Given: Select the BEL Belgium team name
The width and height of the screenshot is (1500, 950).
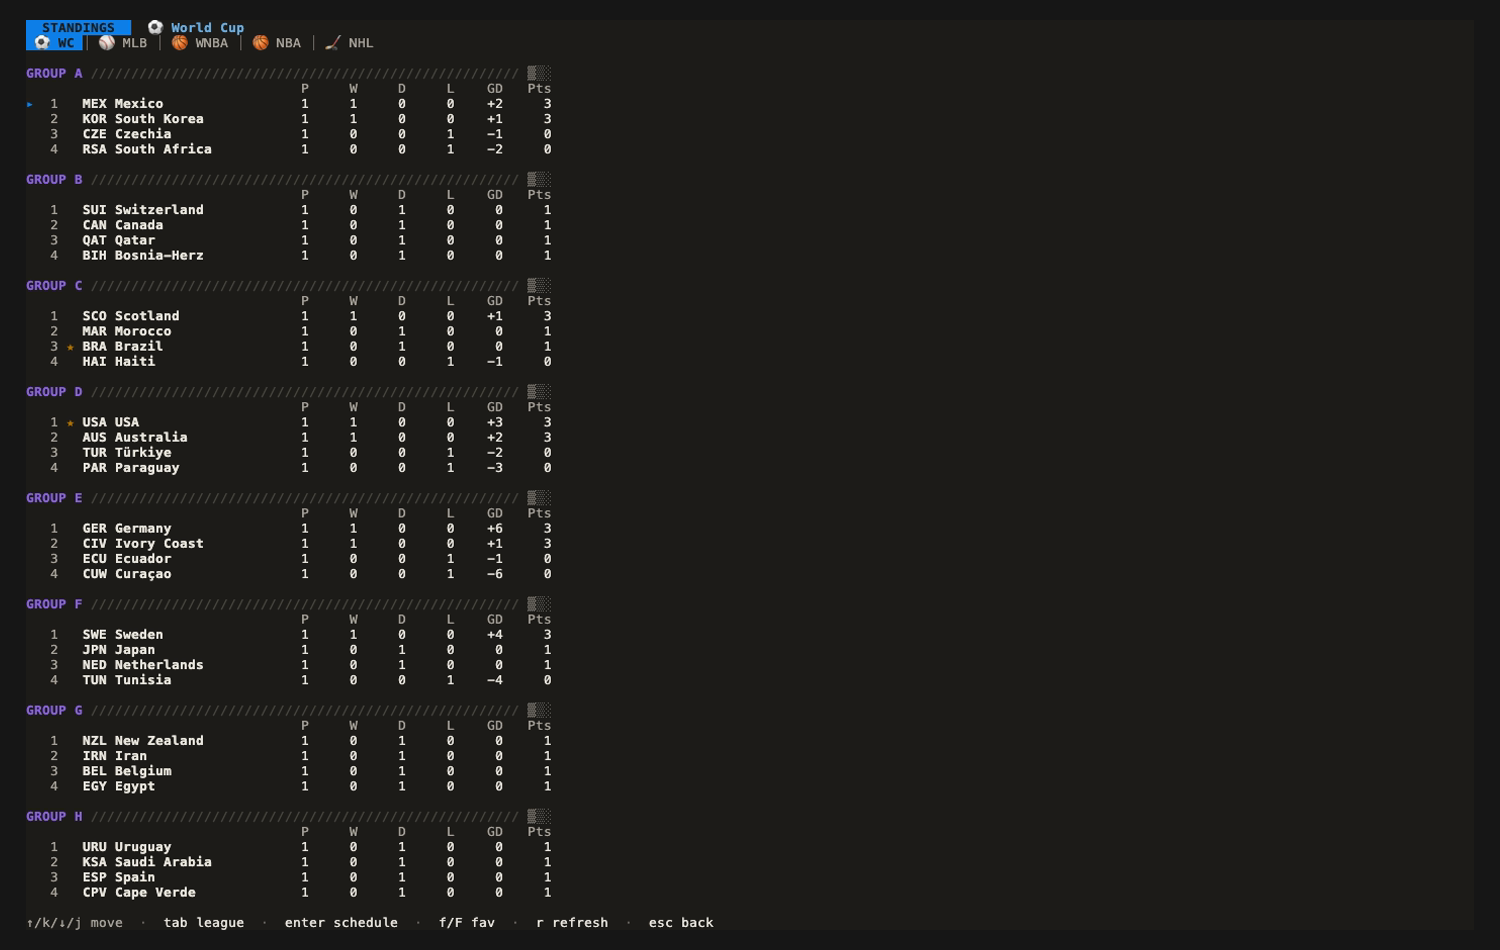Looking at the screenshot, I should pyautogui.click(x=127, y=771).
